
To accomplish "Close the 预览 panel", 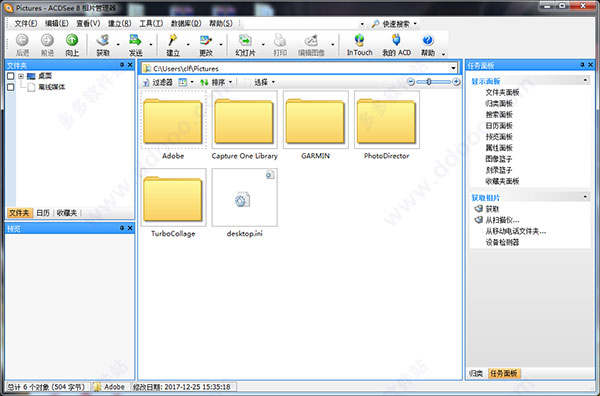I will 130,228.
